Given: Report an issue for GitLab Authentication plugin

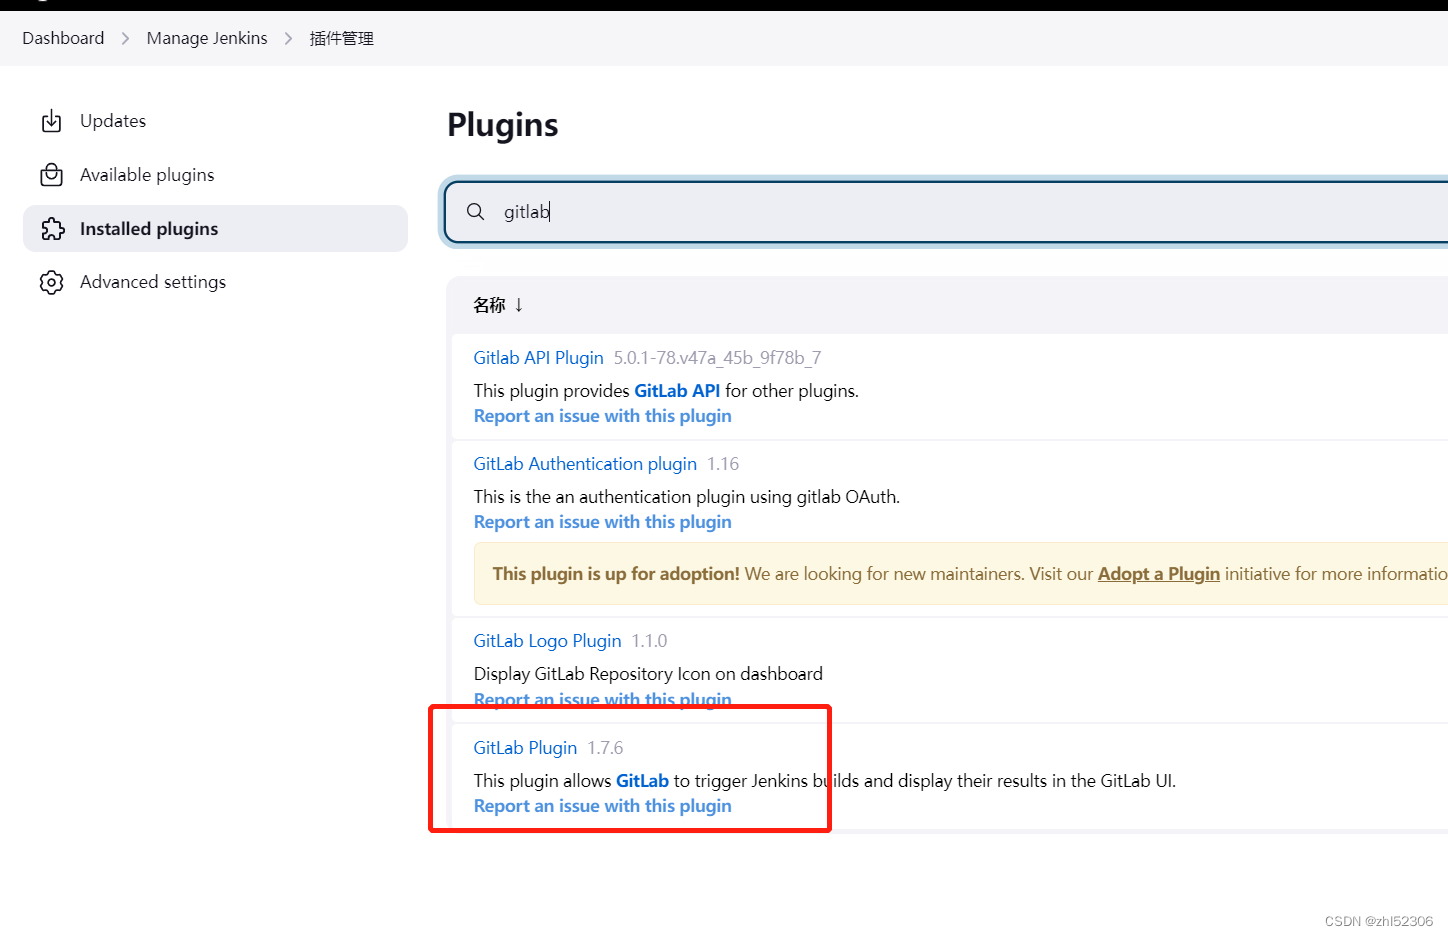Looking at the screenshot, I should (602, 522).
